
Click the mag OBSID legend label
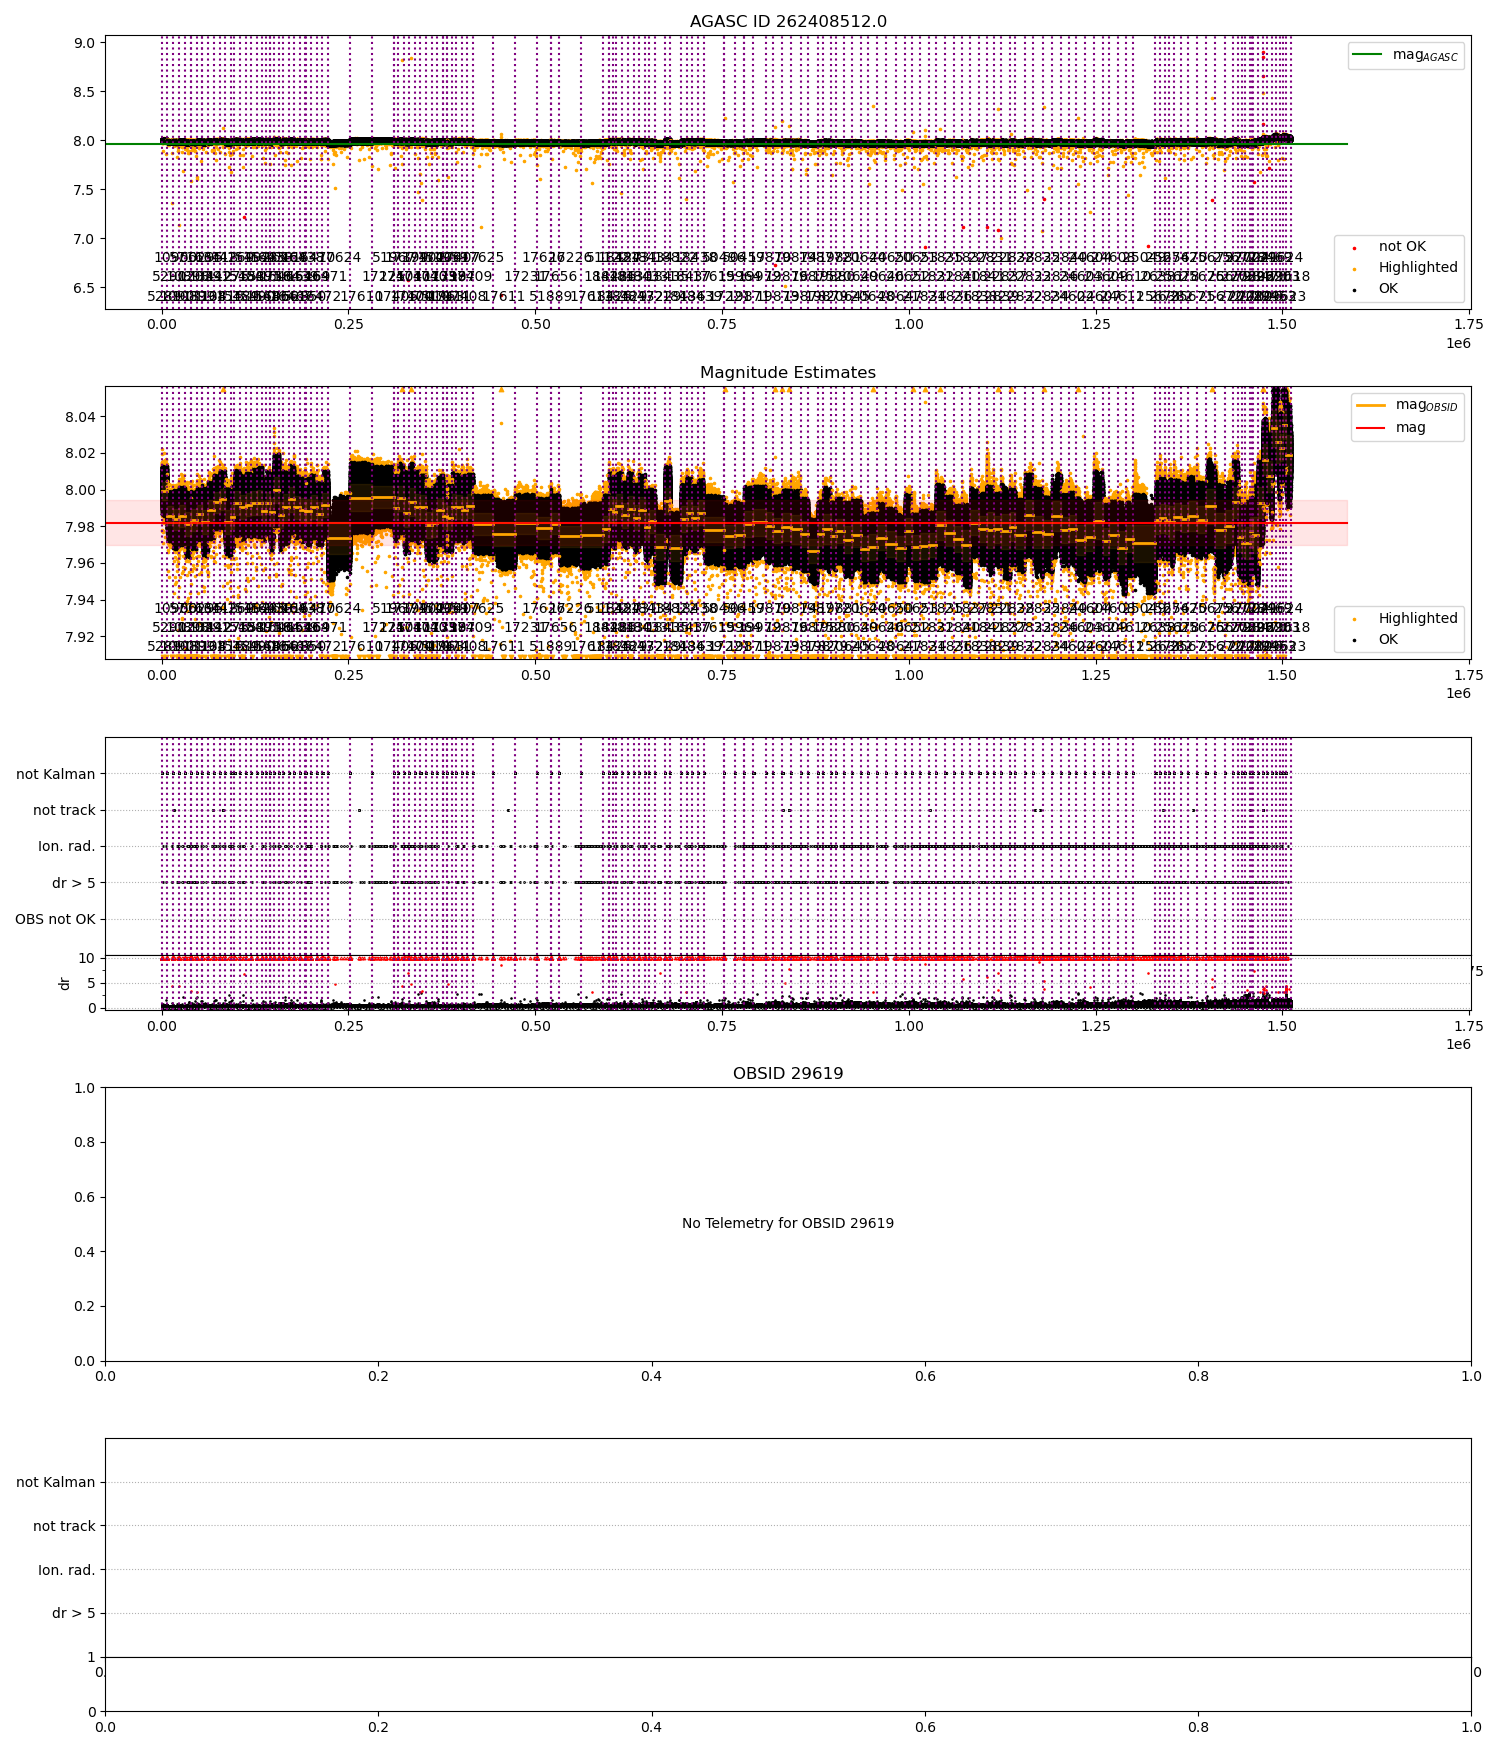[x=1427, y=406]
